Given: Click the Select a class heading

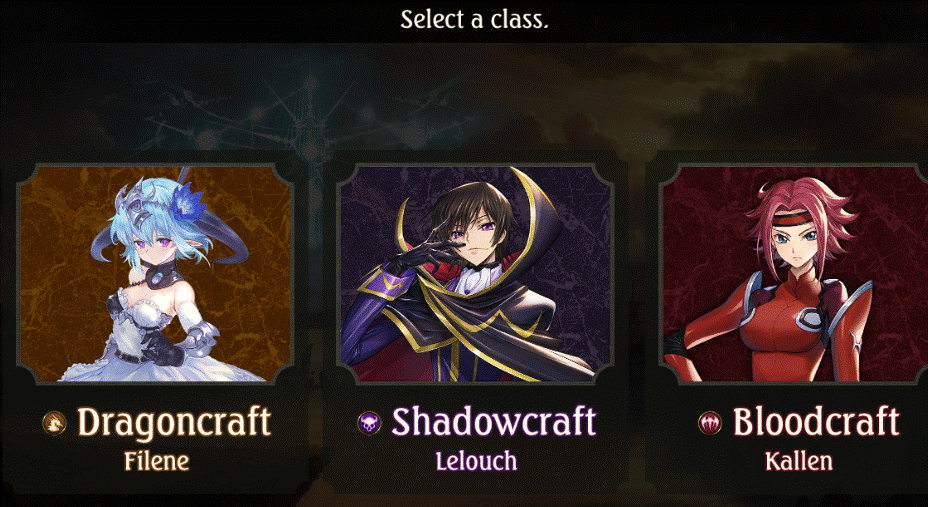Looking at the screenshot, I should (475, 20).
